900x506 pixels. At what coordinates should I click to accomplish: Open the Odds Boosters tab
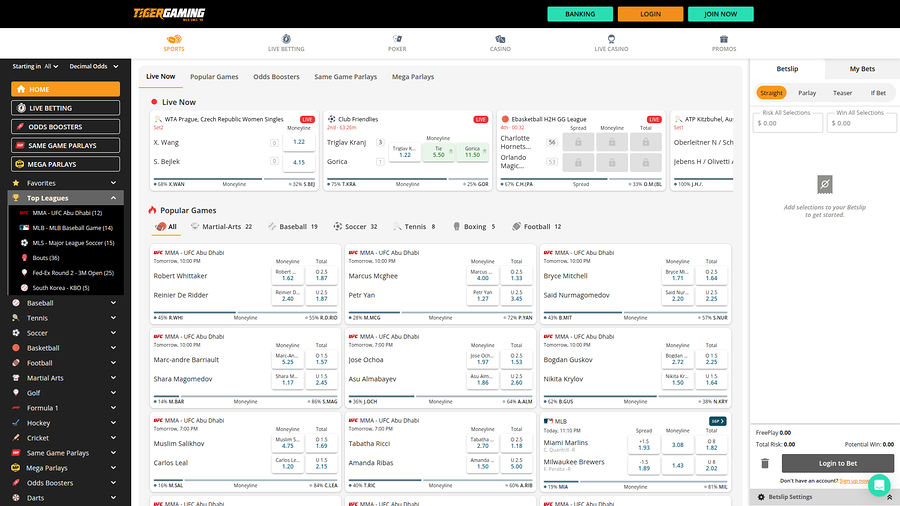(x=276, y=77)
